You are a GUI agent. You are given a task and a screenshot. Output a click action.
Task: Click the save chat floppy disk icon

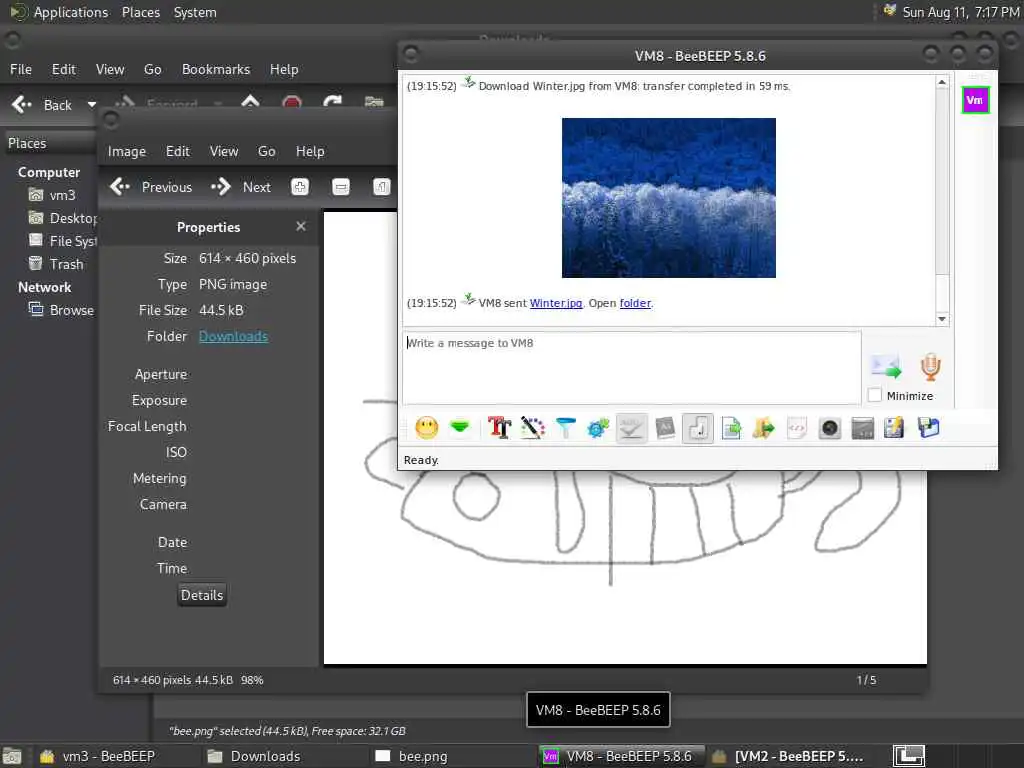(x=928, y=428)
